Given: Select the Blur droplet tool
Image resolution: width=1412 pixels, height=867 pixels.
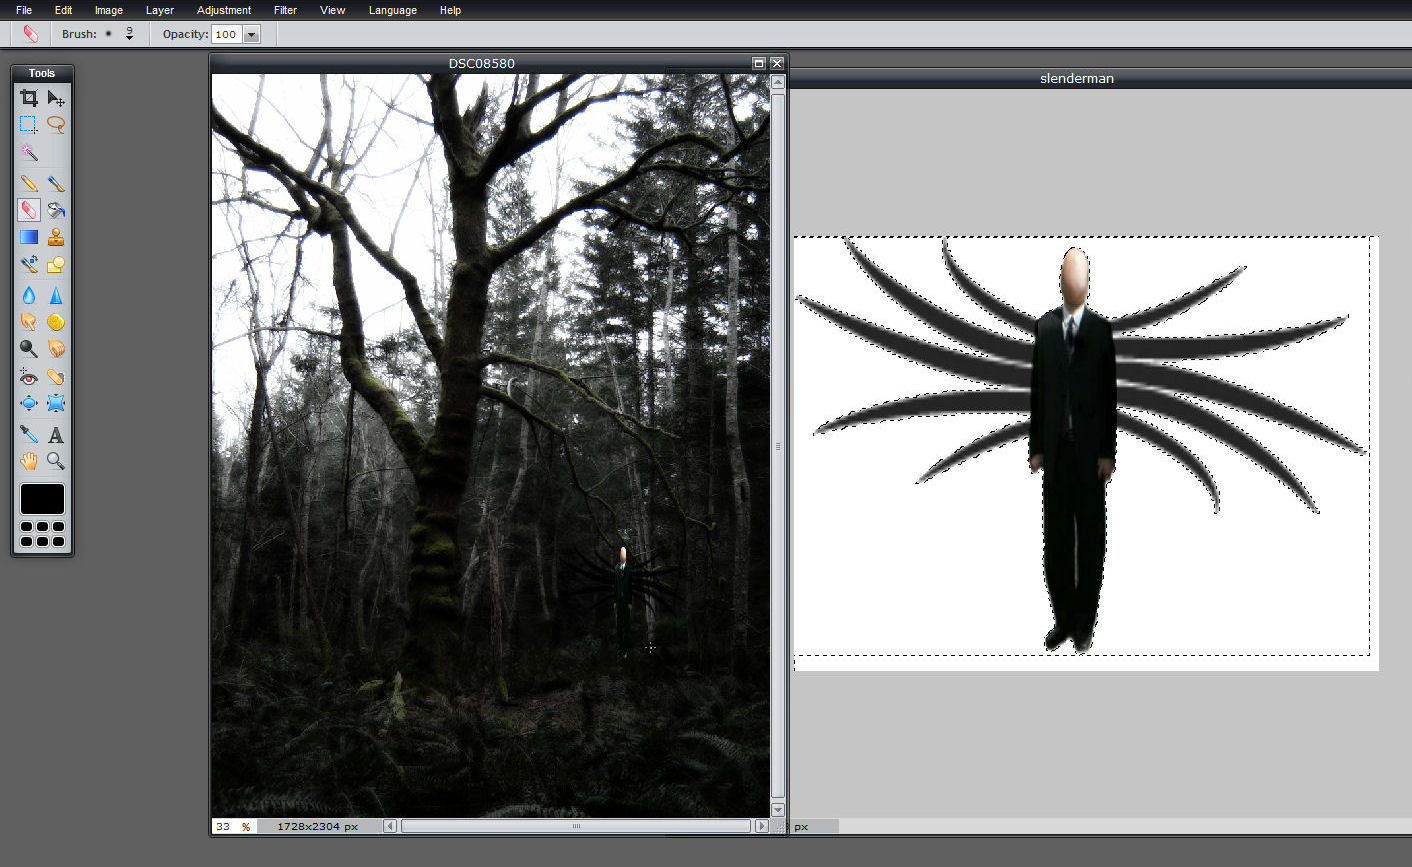Looking at the screenshot, I should tap(29, 295).
